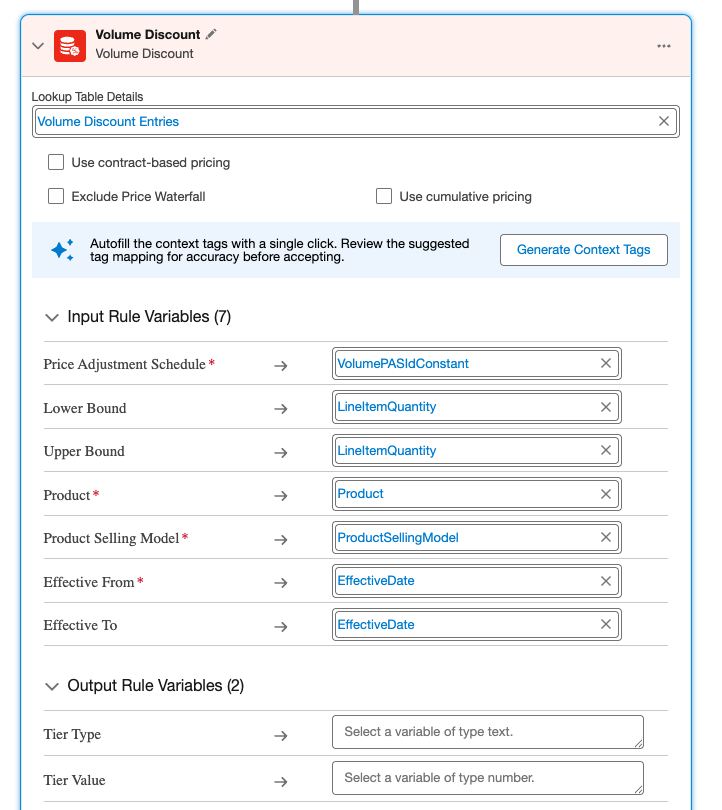Viewport: 722px width, 810px height.
Task: Click the Effective To EffectiveDate field
Action: point(465,625)
